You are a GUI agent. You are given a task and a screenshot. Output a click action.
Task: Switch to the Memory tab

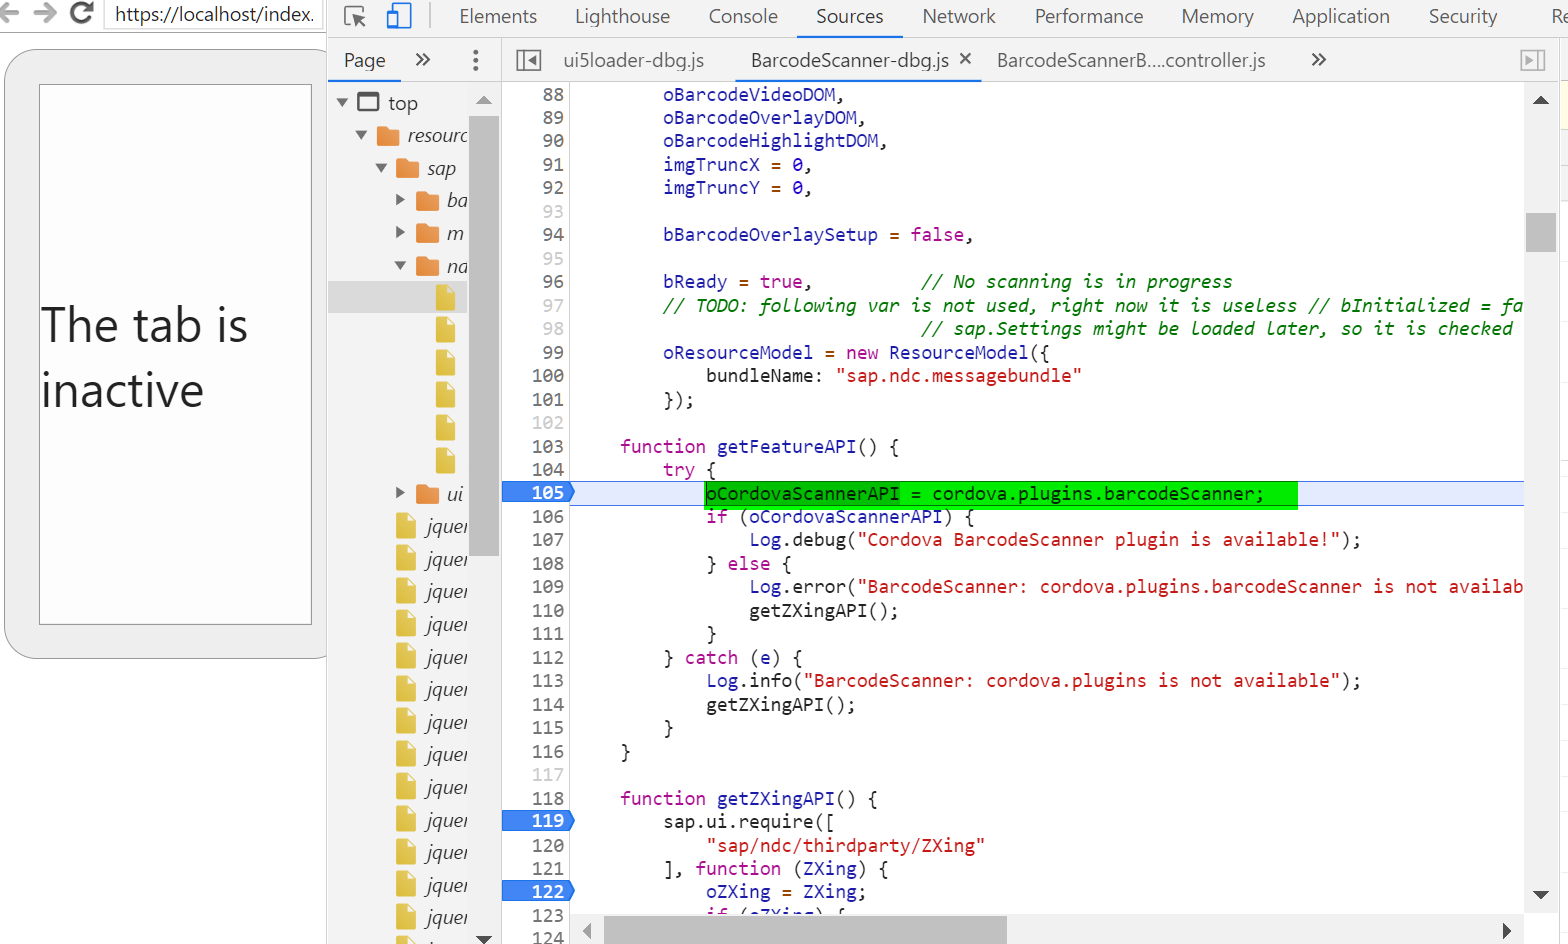click(x=1217, y=16)
